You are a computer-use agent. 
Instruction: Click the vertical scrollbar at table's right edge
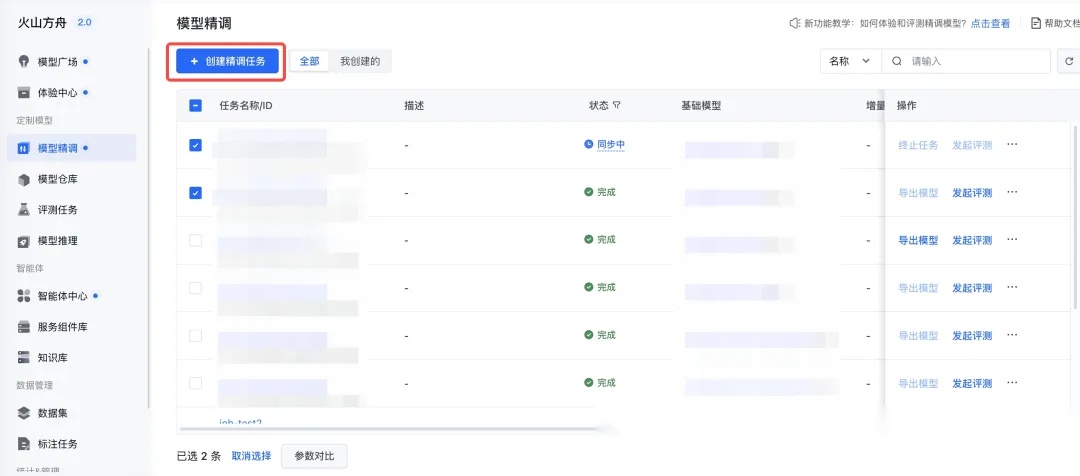[x=1075, y=215]
